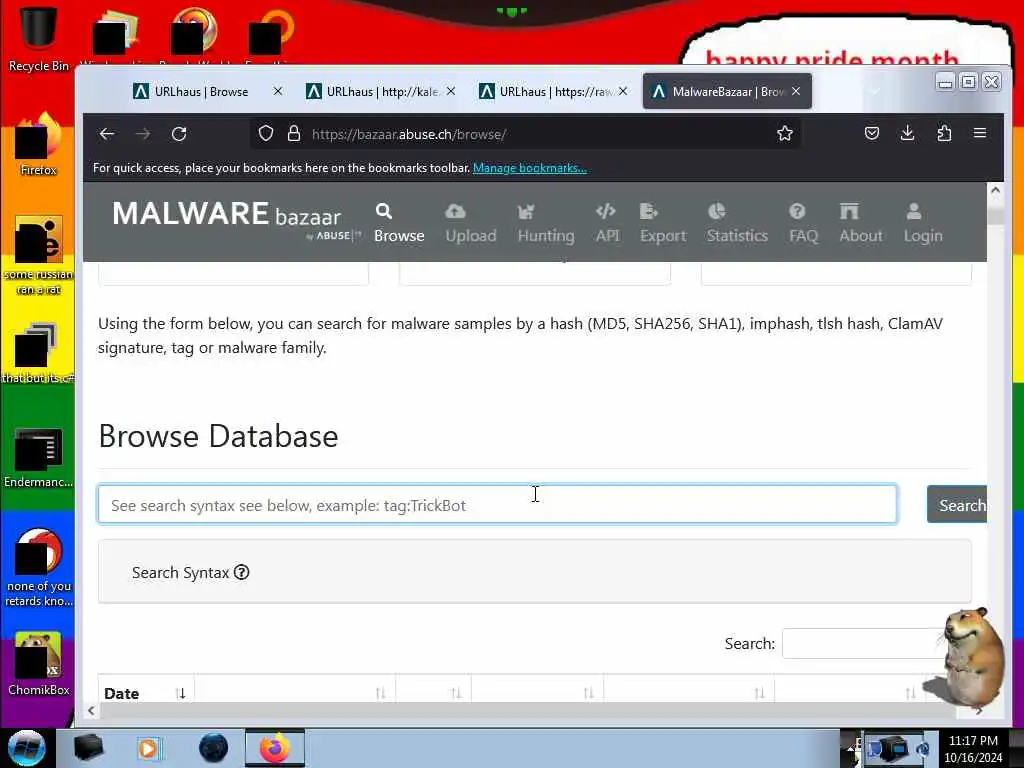Open the Windows Start menu orb
Viewport: 1024px width, 768px height.
click(x=26, y=748)
